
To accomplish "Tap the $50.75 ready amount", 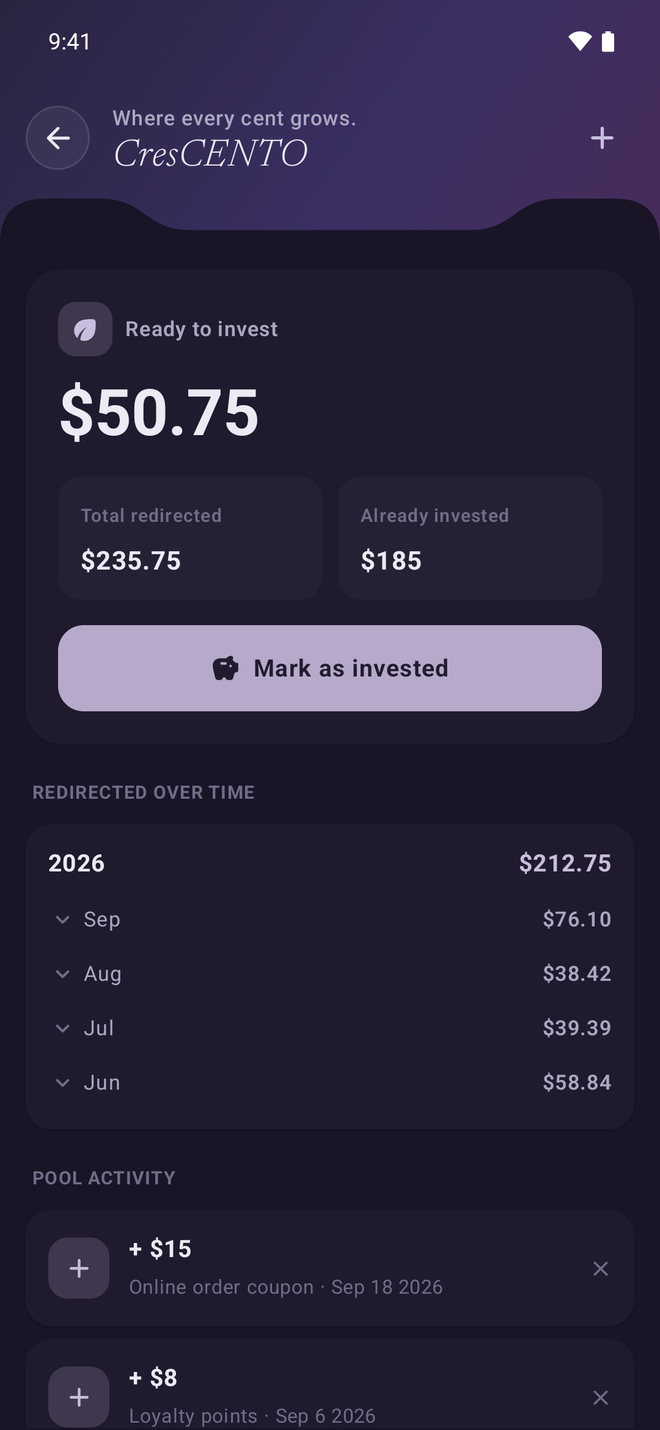I will 160,412.
